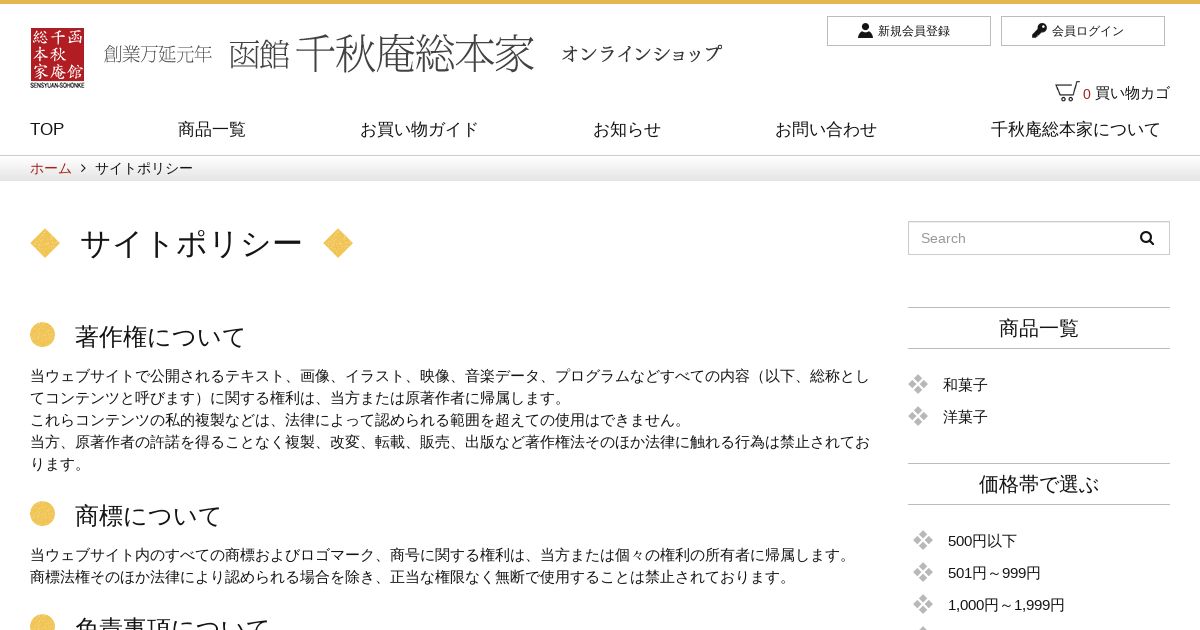The height and width of the screenshot is (630, 1200).
Task: Click the ホーム breadcrumb link
Action: coord(51,168)
